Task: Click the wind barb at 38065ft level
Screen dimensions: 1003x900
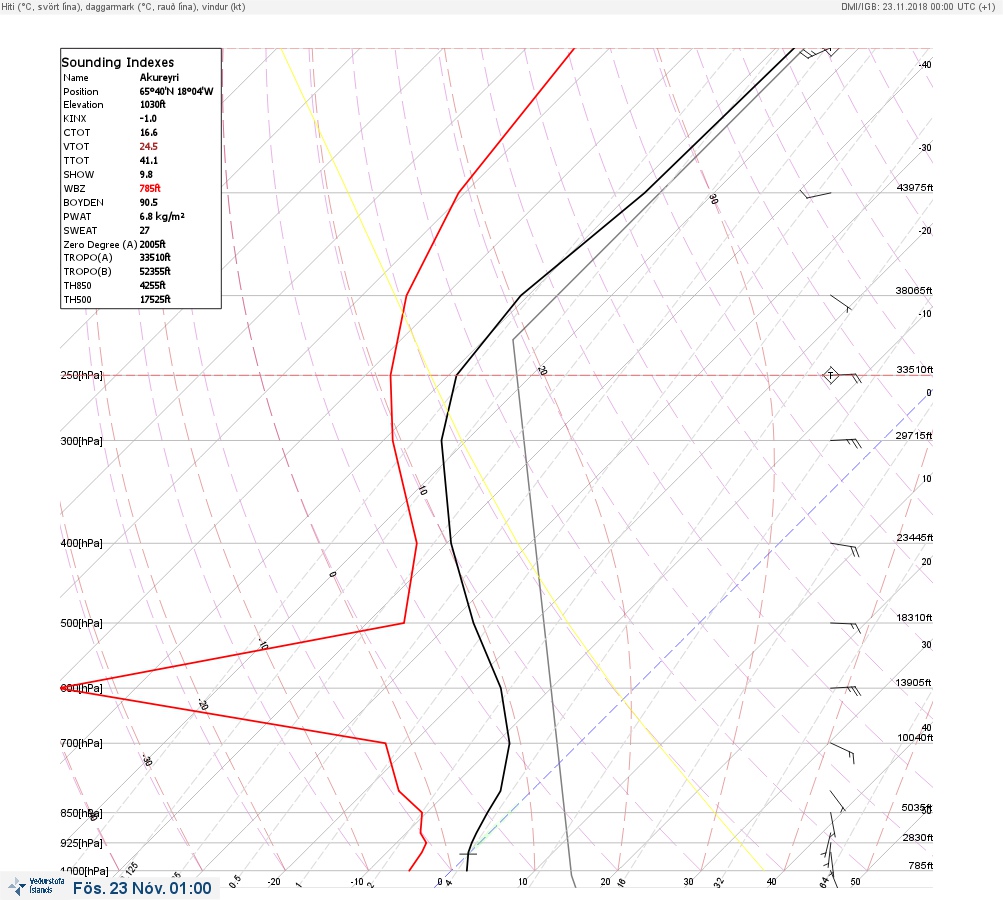Action: (841, 303)
